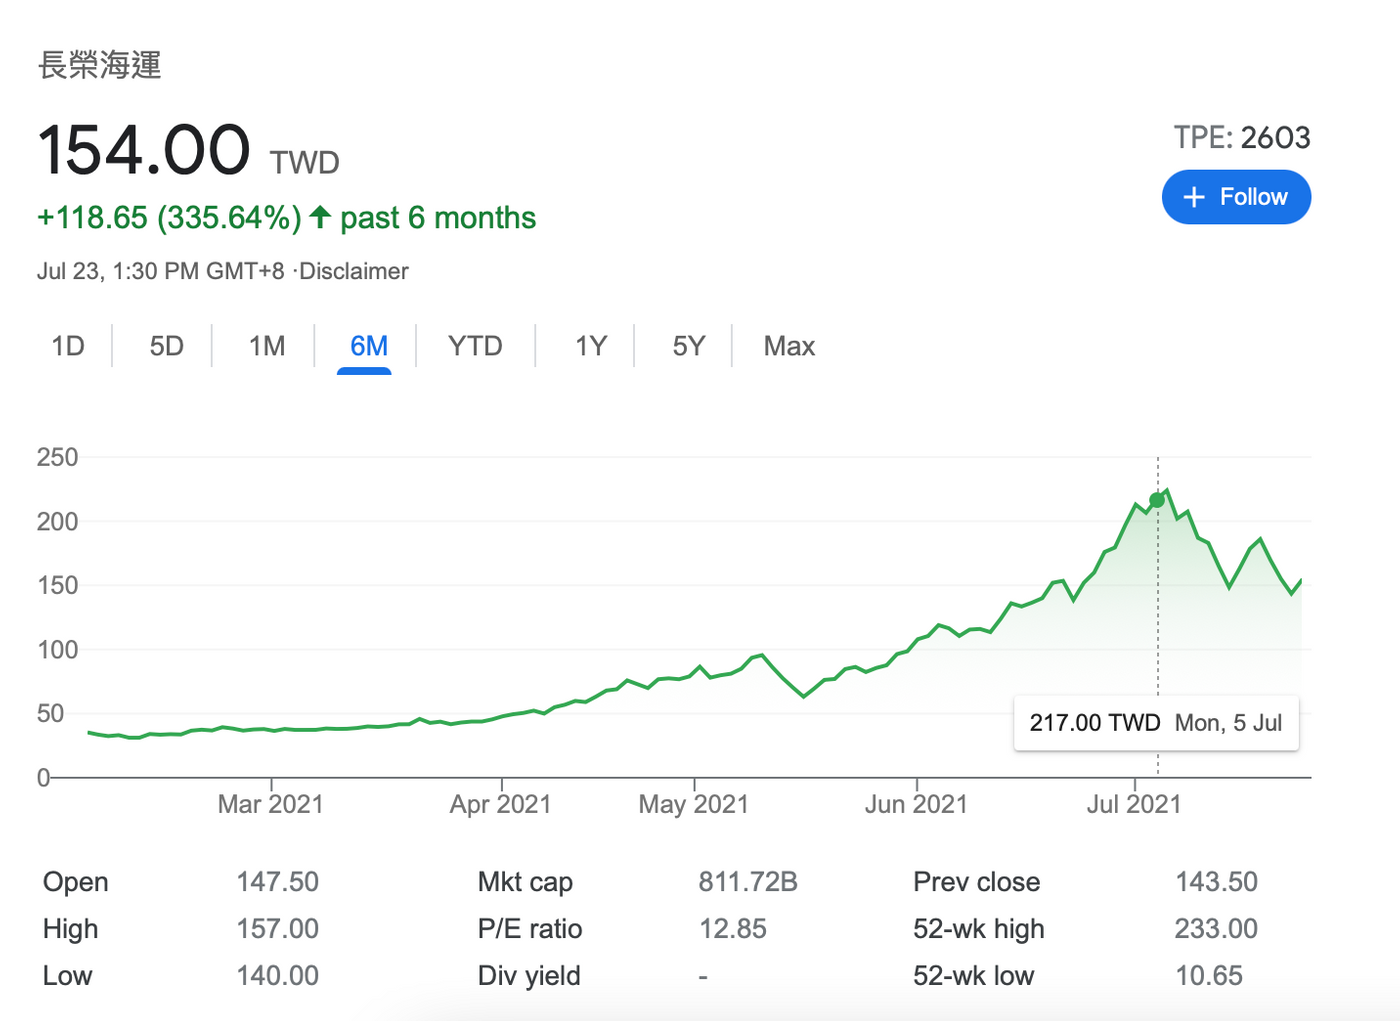Screen dimensions: 1400x1021
Task: Click the Jul 23, 1:30 PM timestamp
Action: coord(161,271)
